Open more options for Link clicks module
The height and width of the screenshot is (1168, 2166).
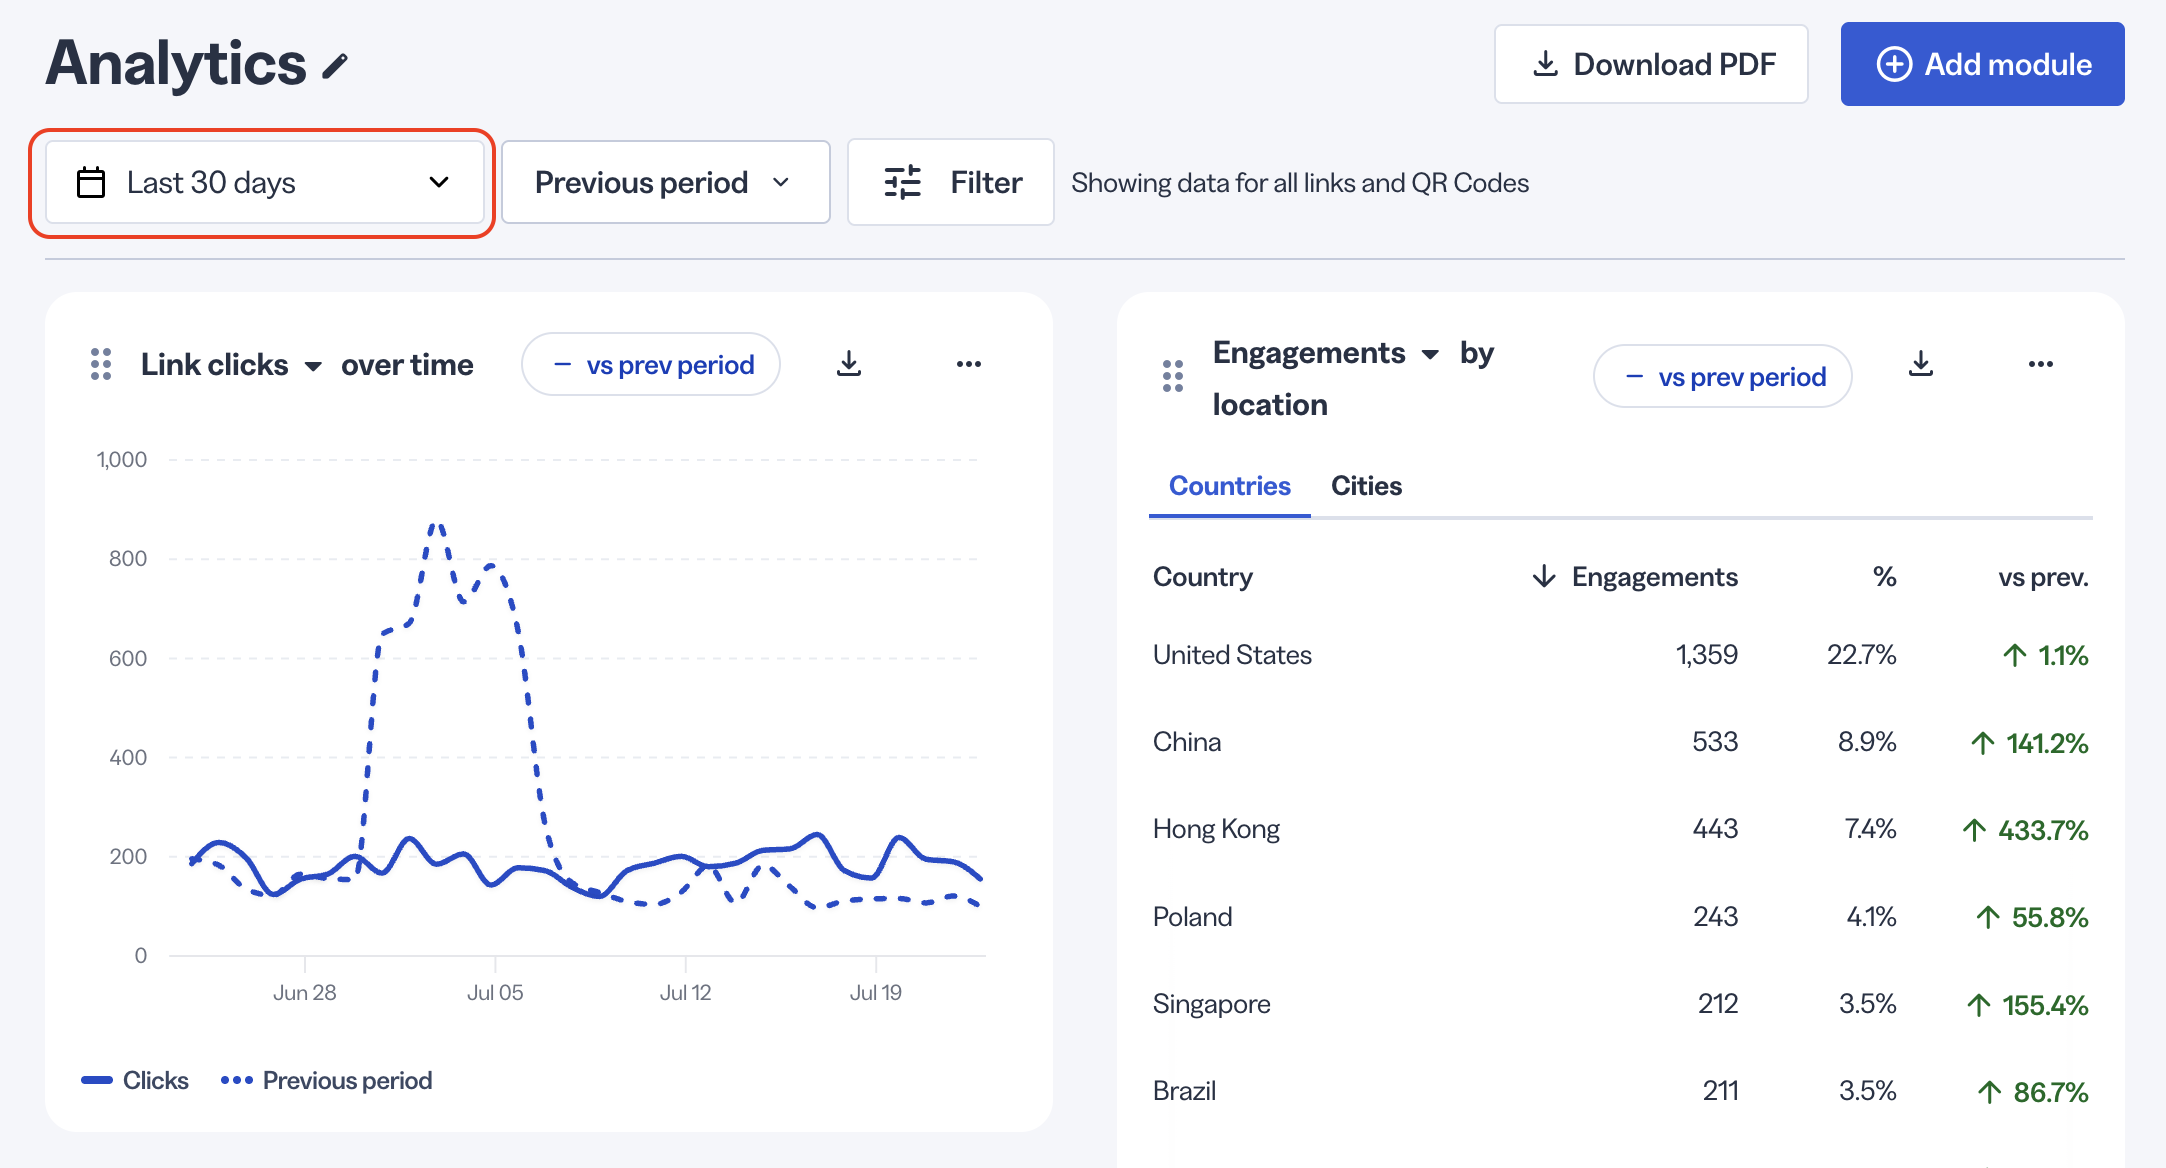pos(969,364)
